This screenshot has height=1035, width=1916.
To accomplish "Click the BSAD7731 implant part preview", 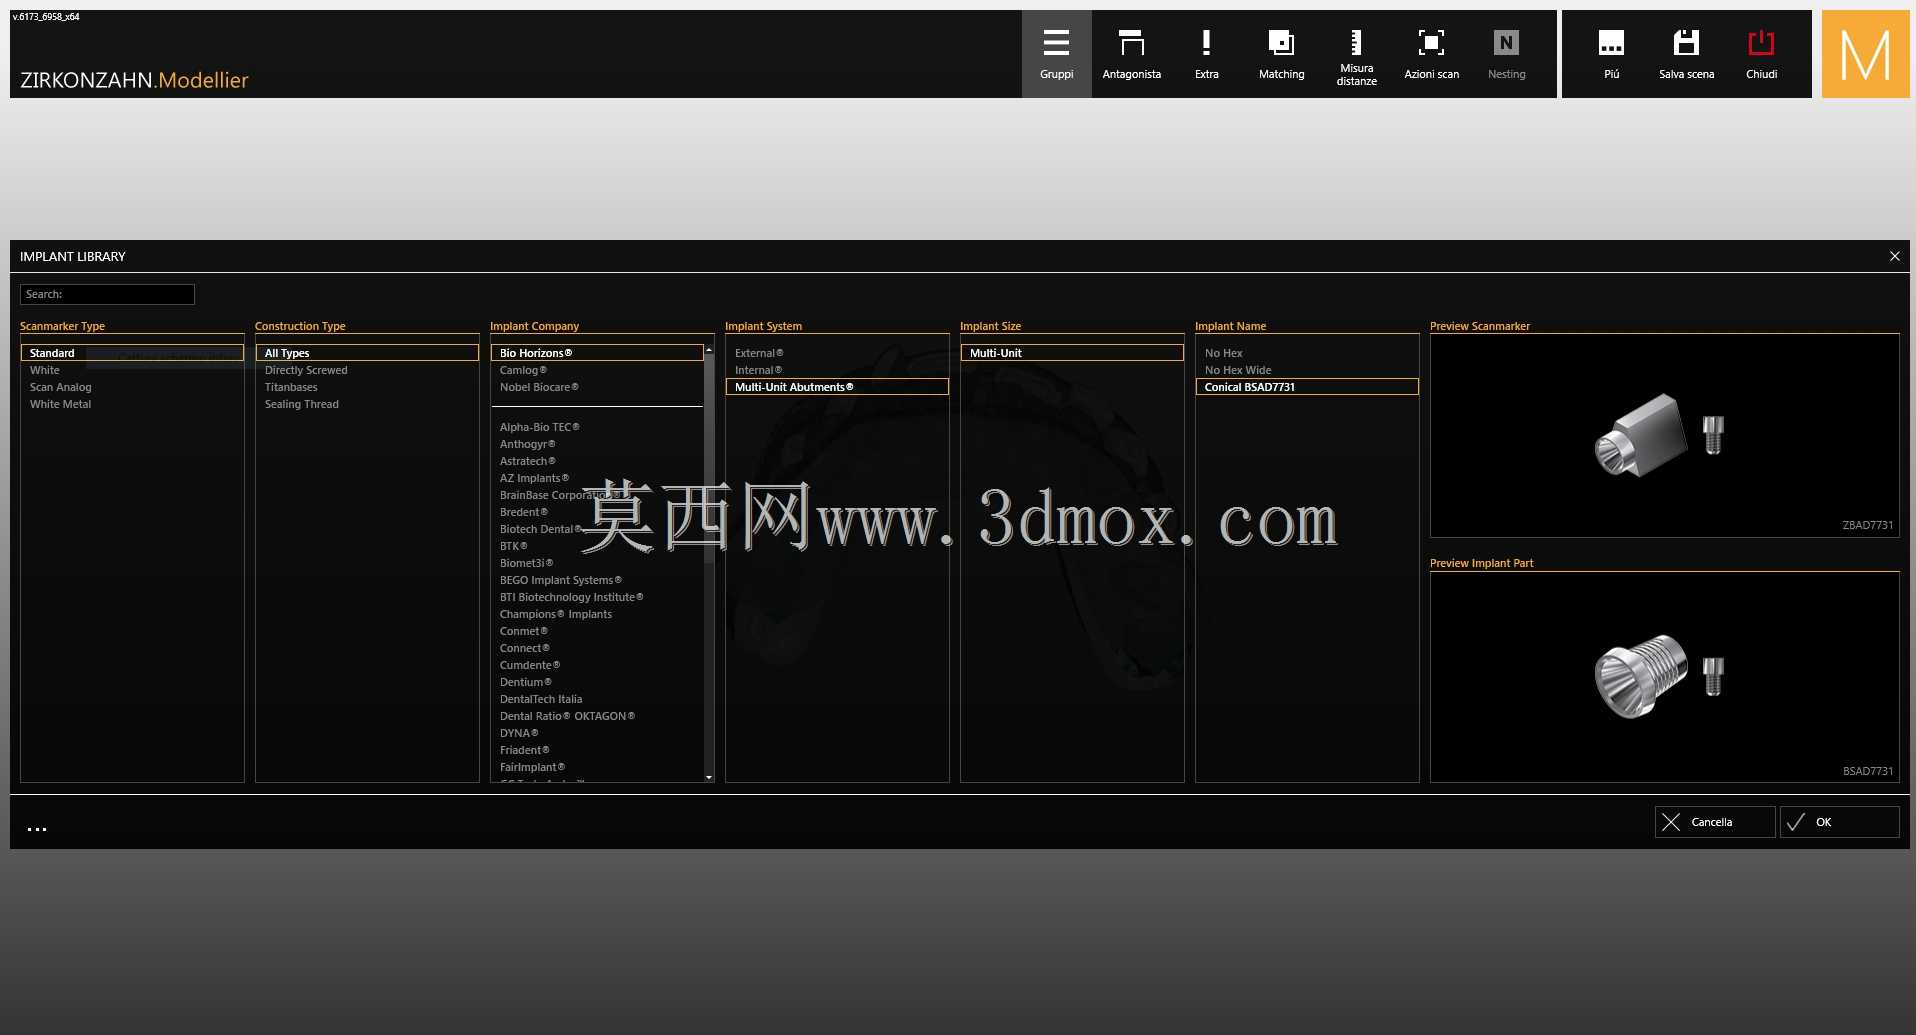I will pos(1664,677).
